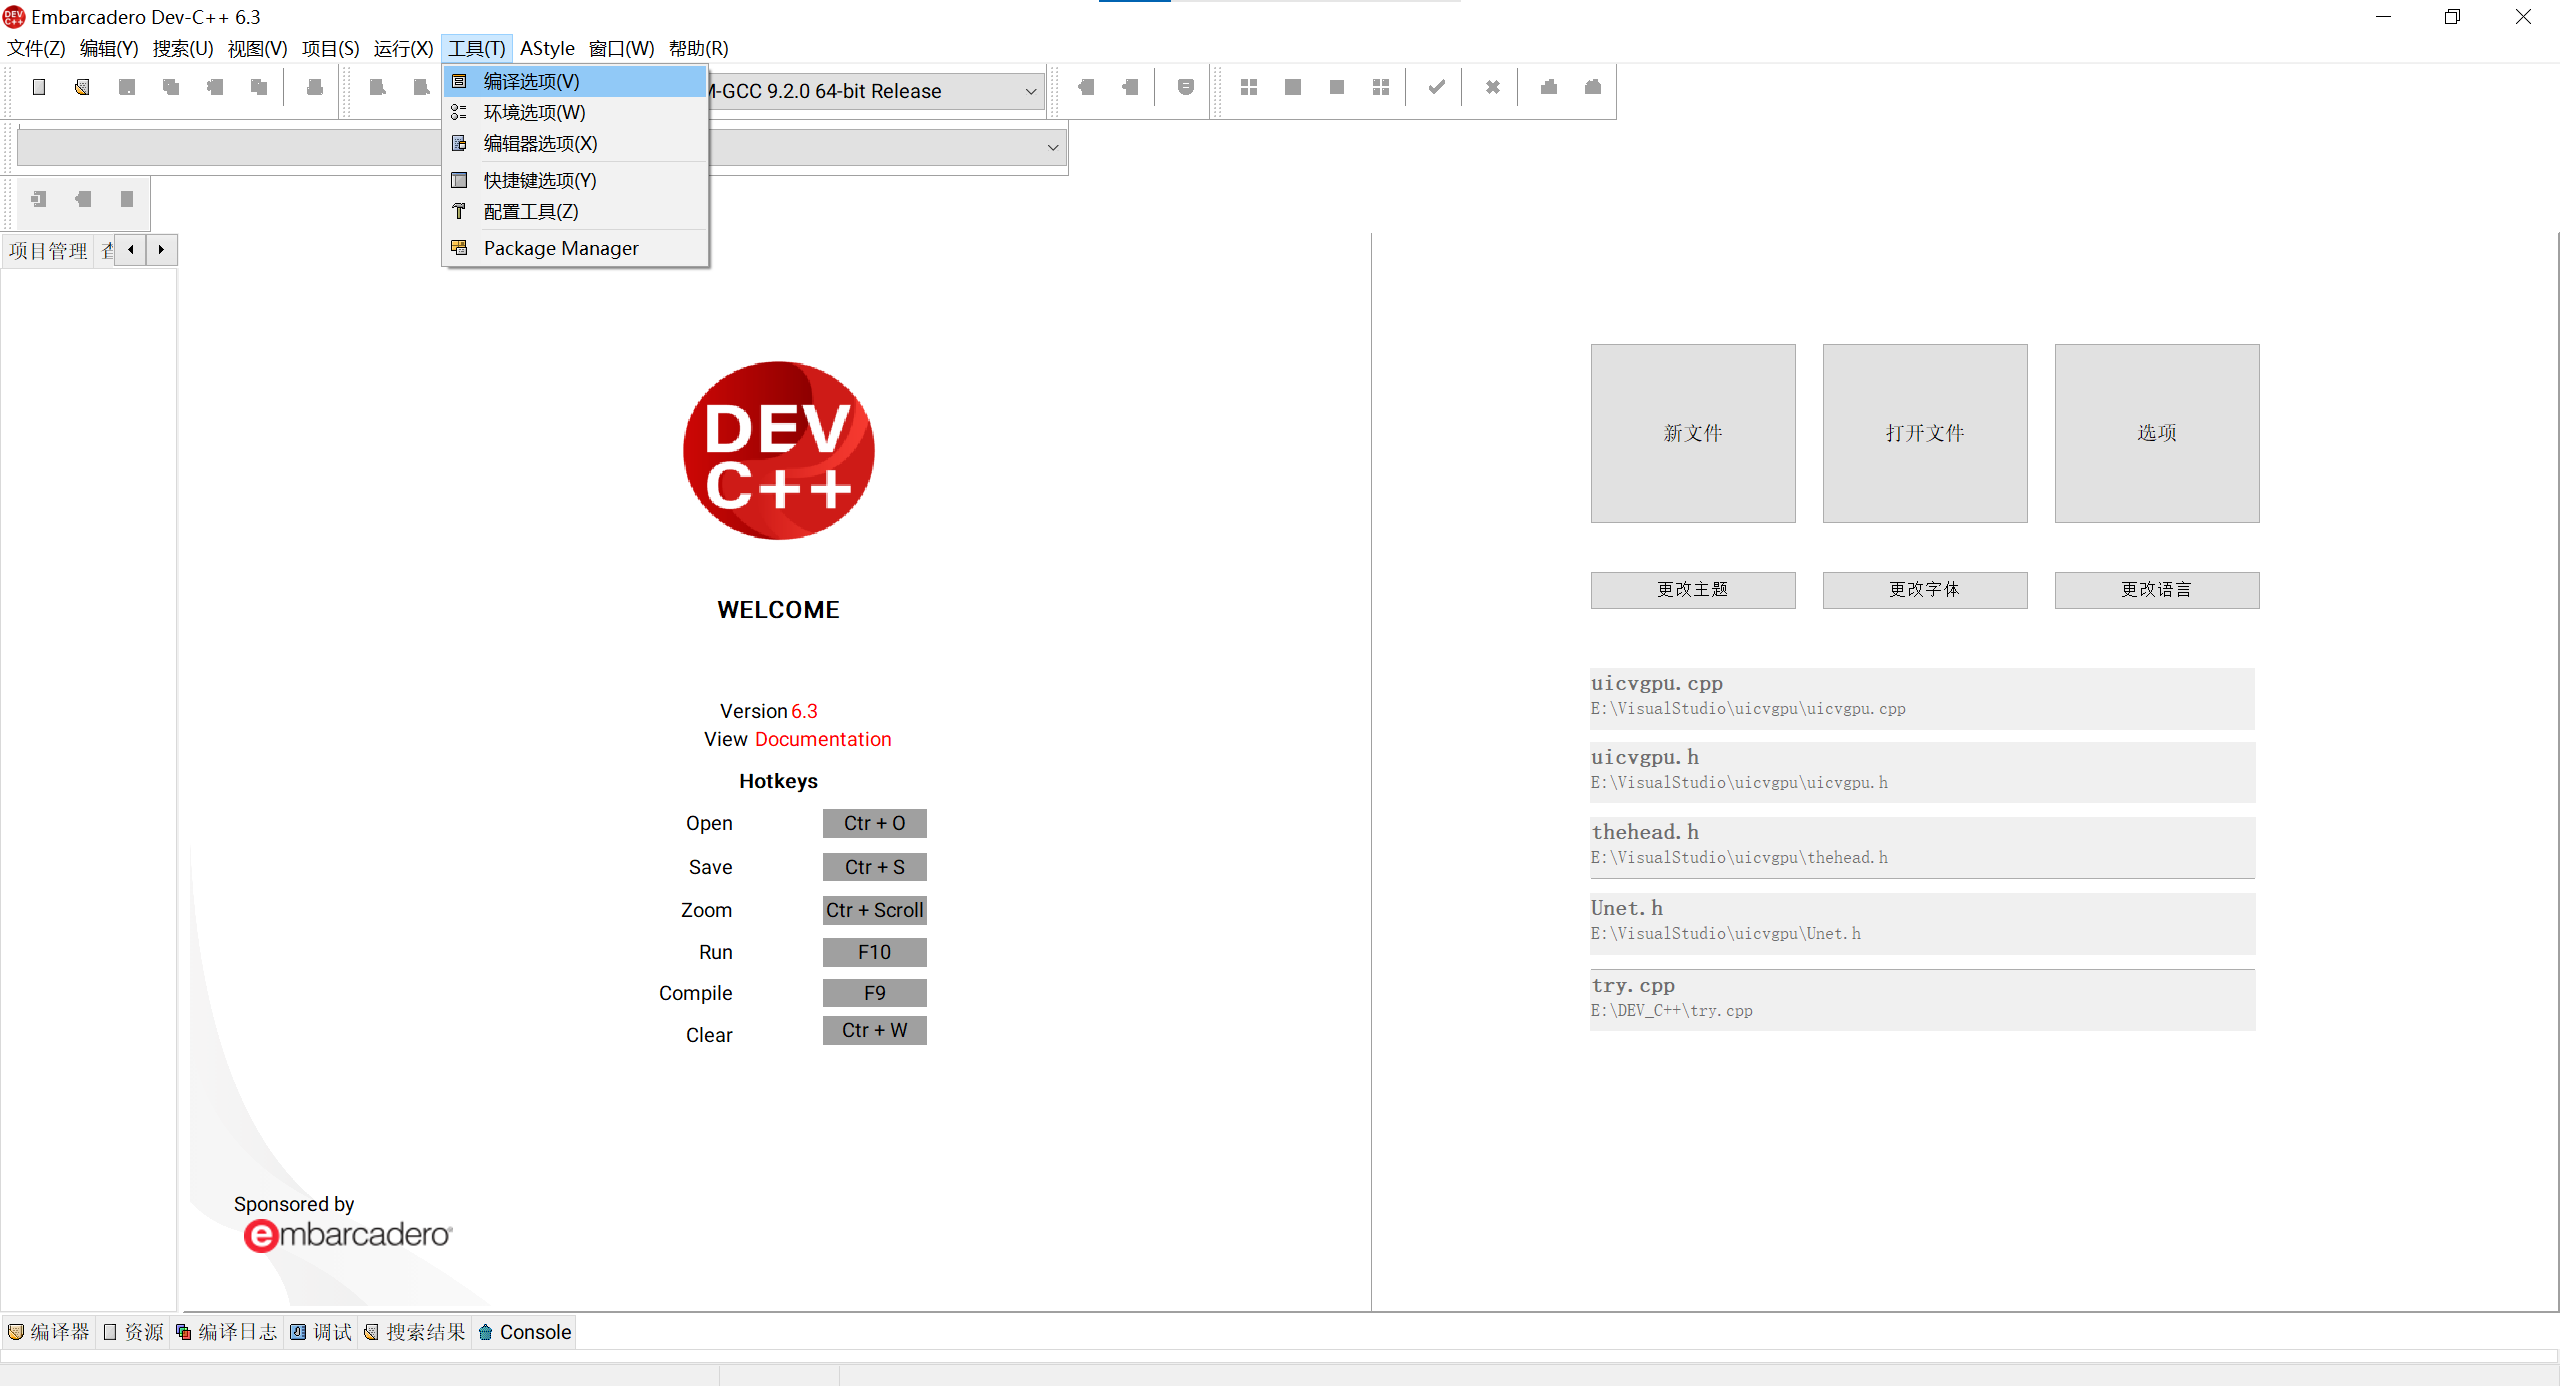Switch to the 资源 bottom tab
This screenshot has height=1386, width=2560.
pos(133,1332)
